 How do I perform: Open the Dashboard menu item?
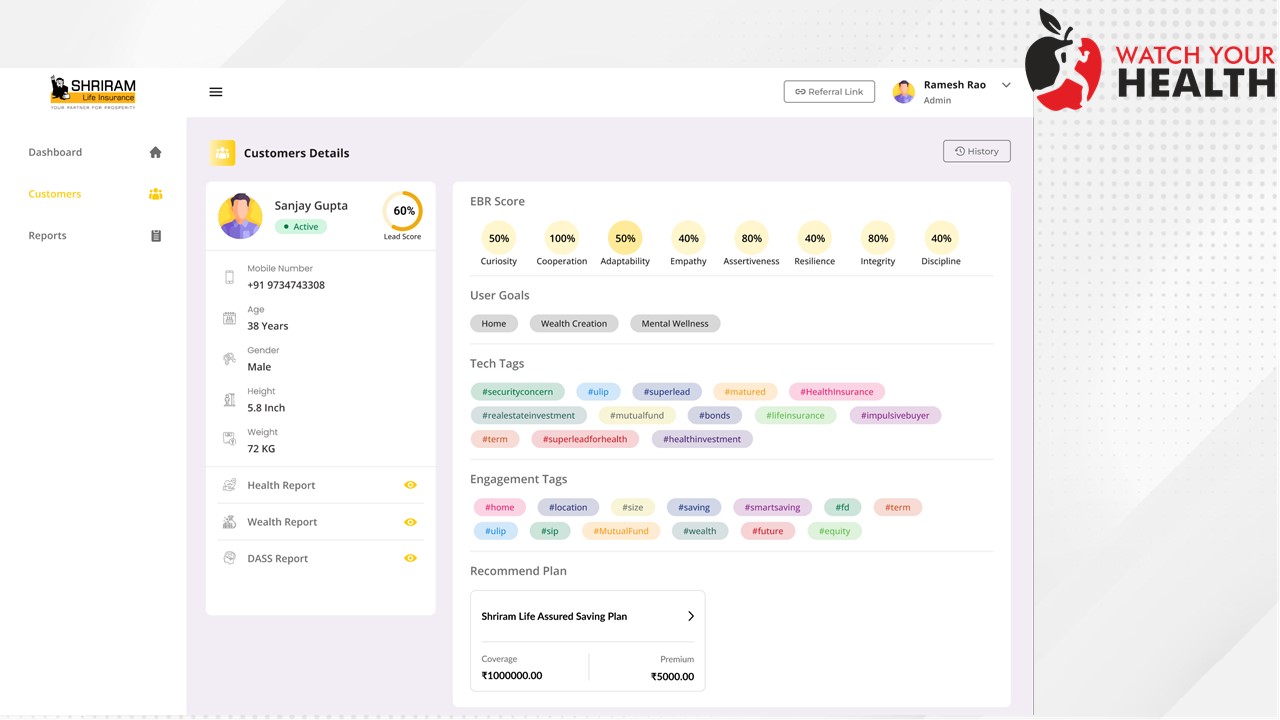(55, 152)
